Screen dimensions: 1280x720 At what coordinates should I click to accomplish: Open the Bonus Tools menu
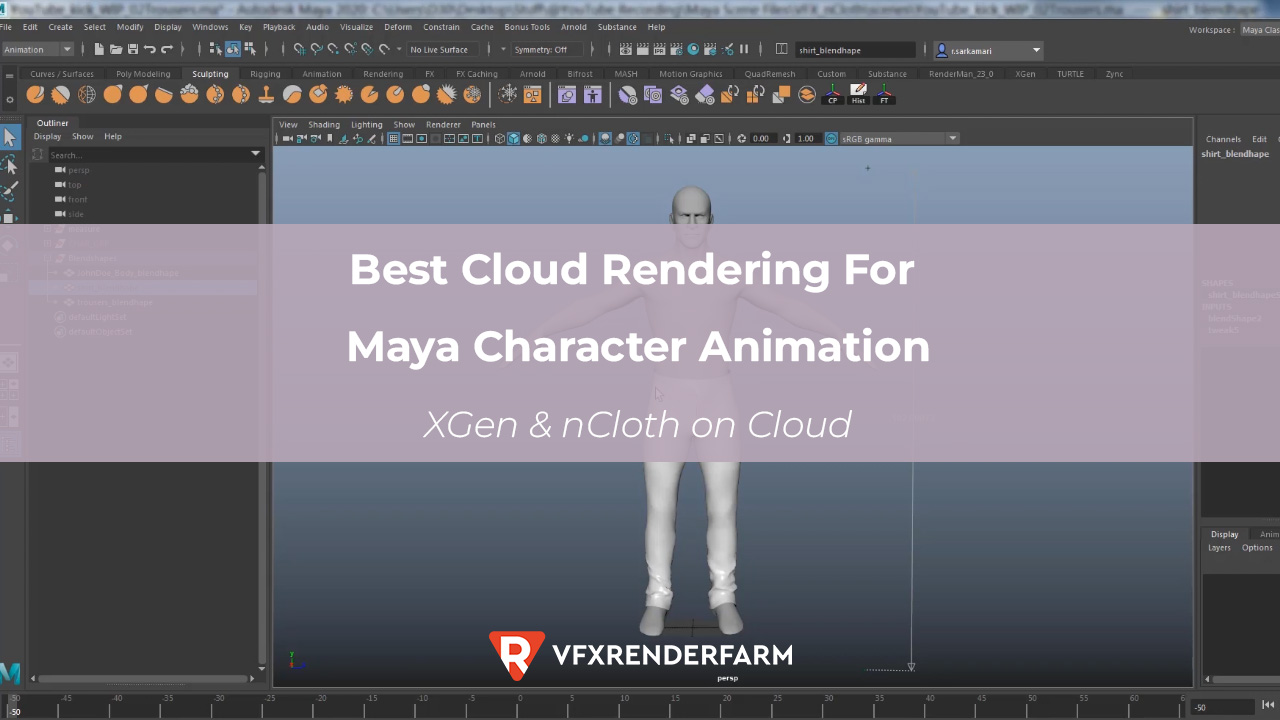(527, 27)
